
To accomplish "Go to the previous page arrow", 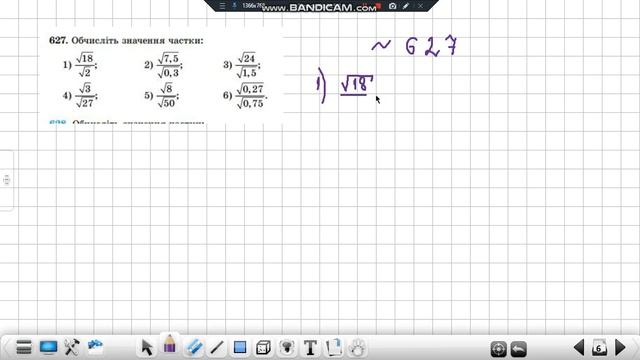I will 579,347.
